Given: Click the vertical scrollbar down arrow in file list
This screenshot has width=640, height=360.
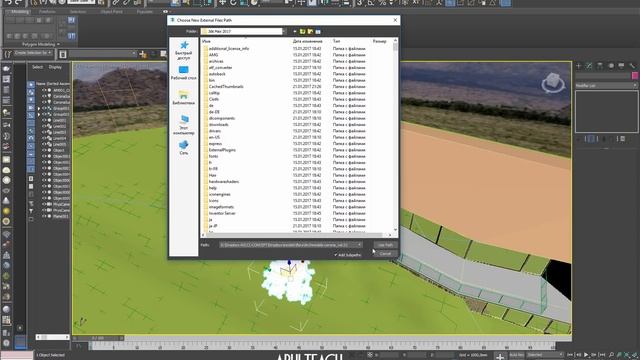Looking at the screenshot, I should 395,230.
